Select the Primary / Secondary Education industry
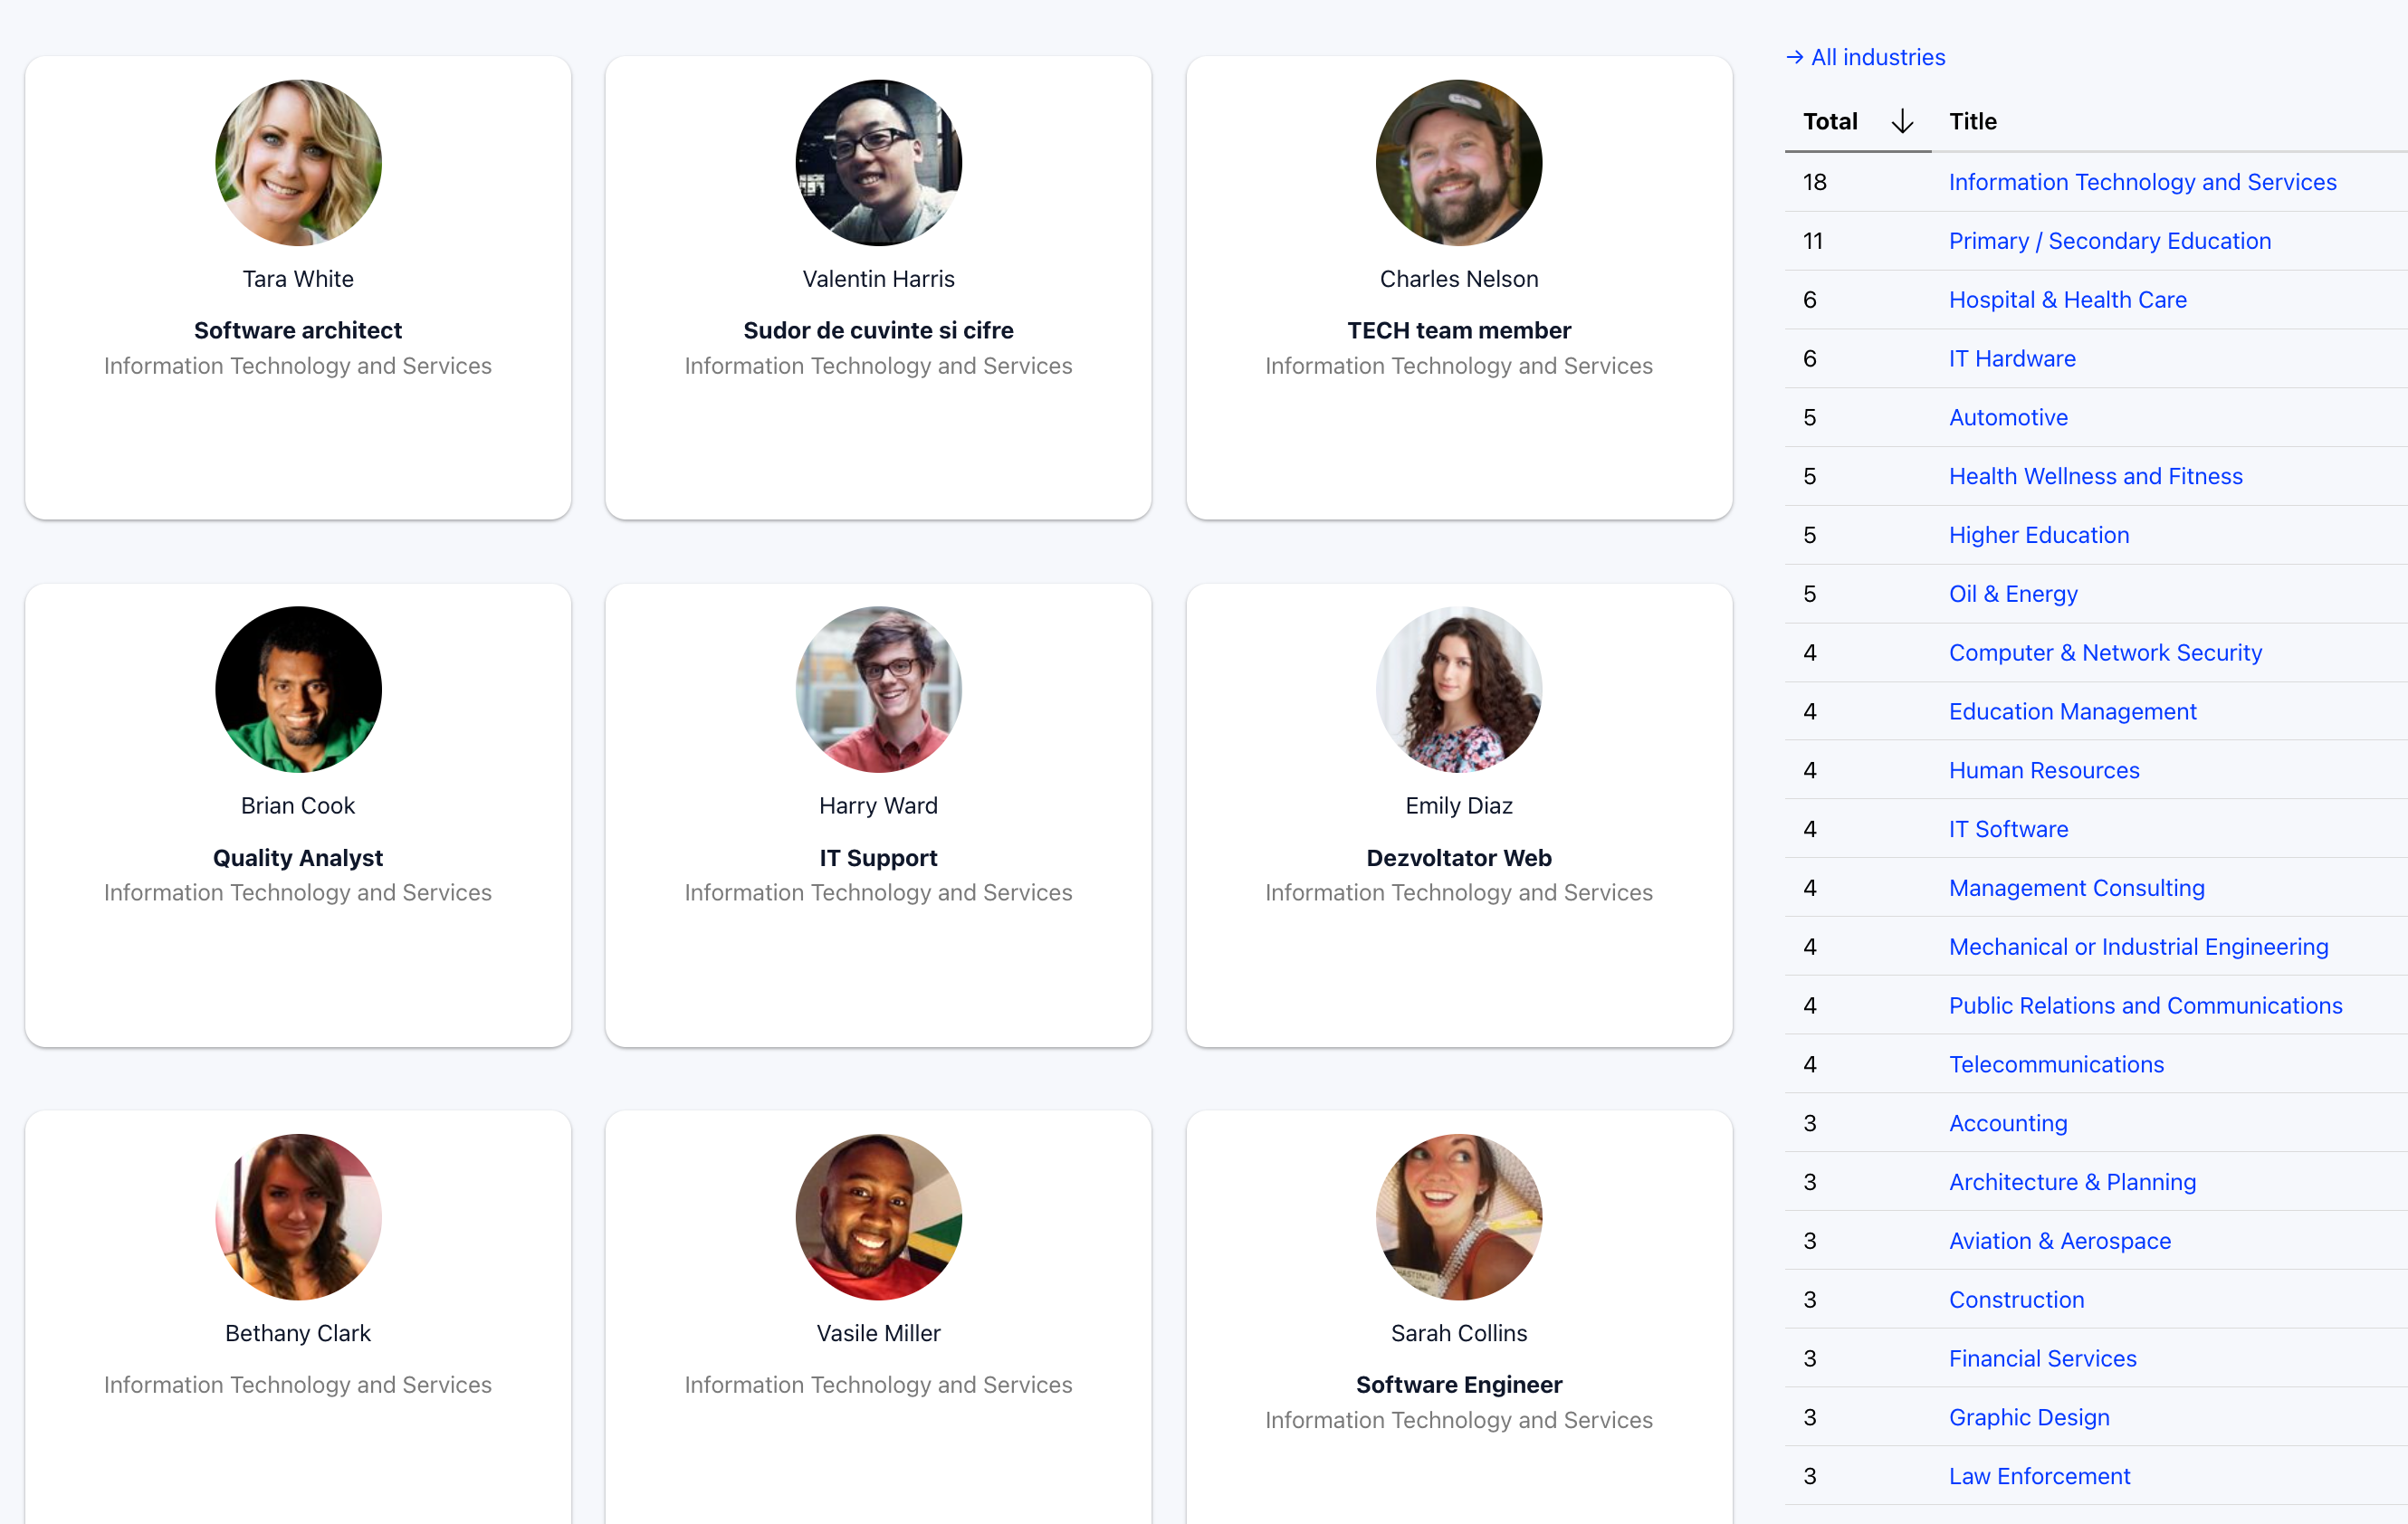This screenshot has width=2408, height=1524. [x=2109, y=241]
